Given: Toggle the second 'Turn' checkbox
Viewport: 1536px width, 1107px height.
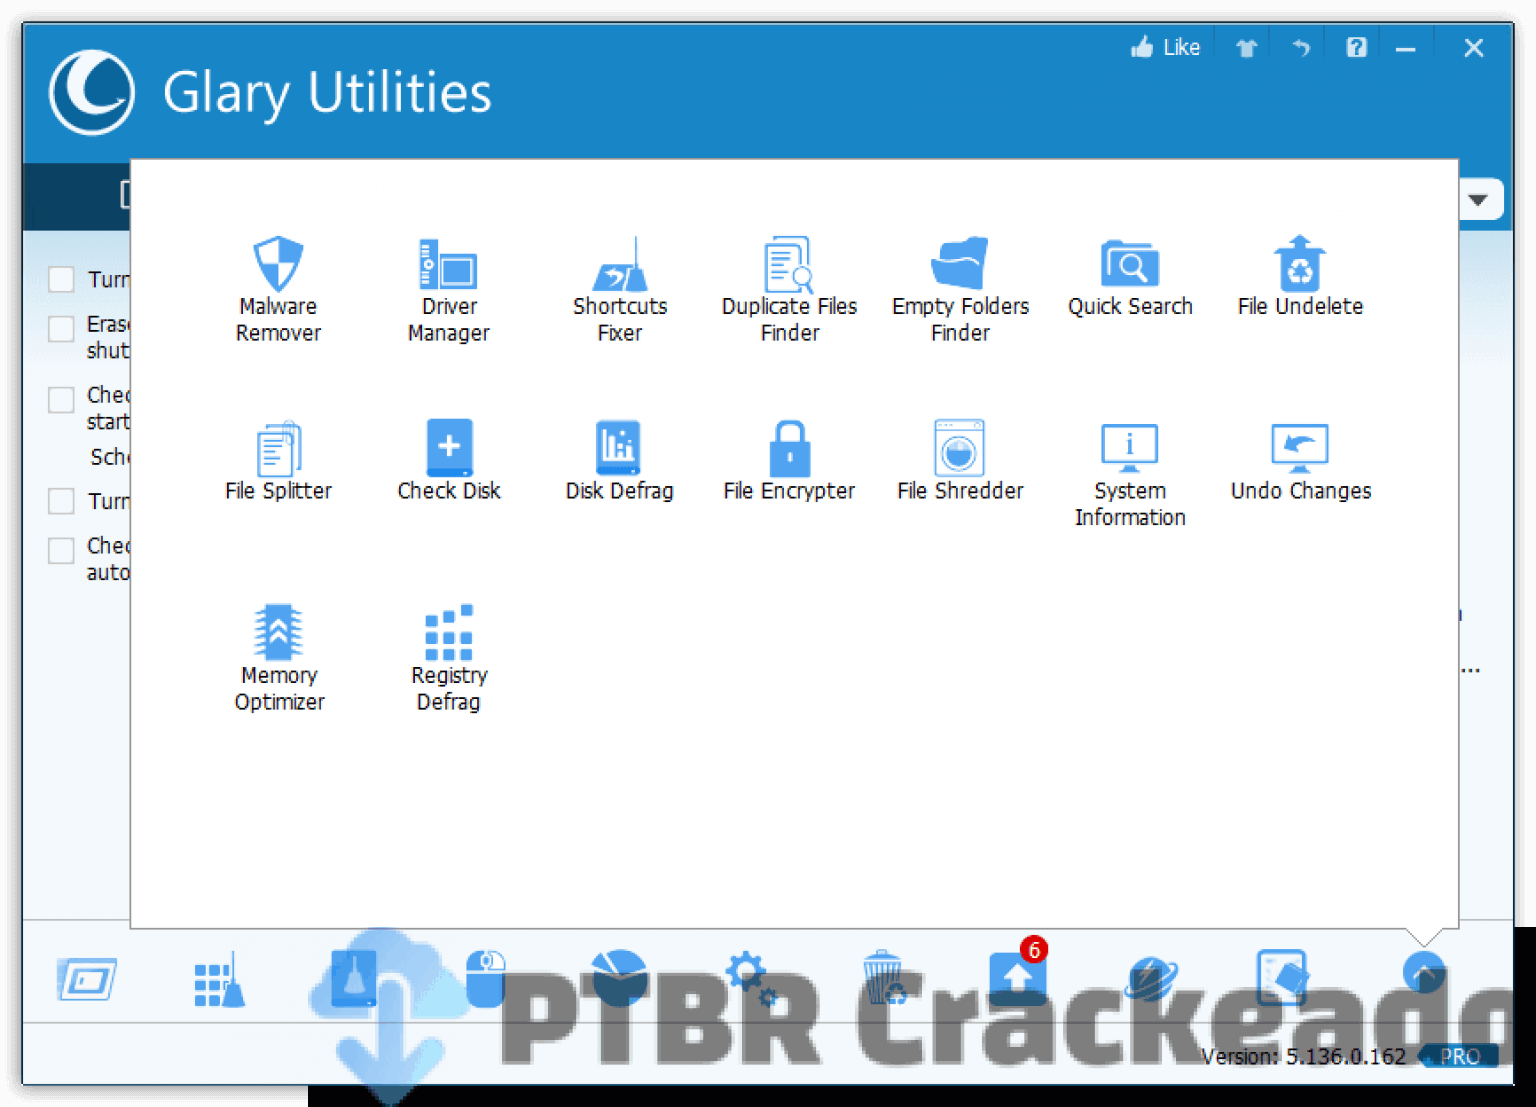Looking at the screenshot, I should [x=61, y=501].
